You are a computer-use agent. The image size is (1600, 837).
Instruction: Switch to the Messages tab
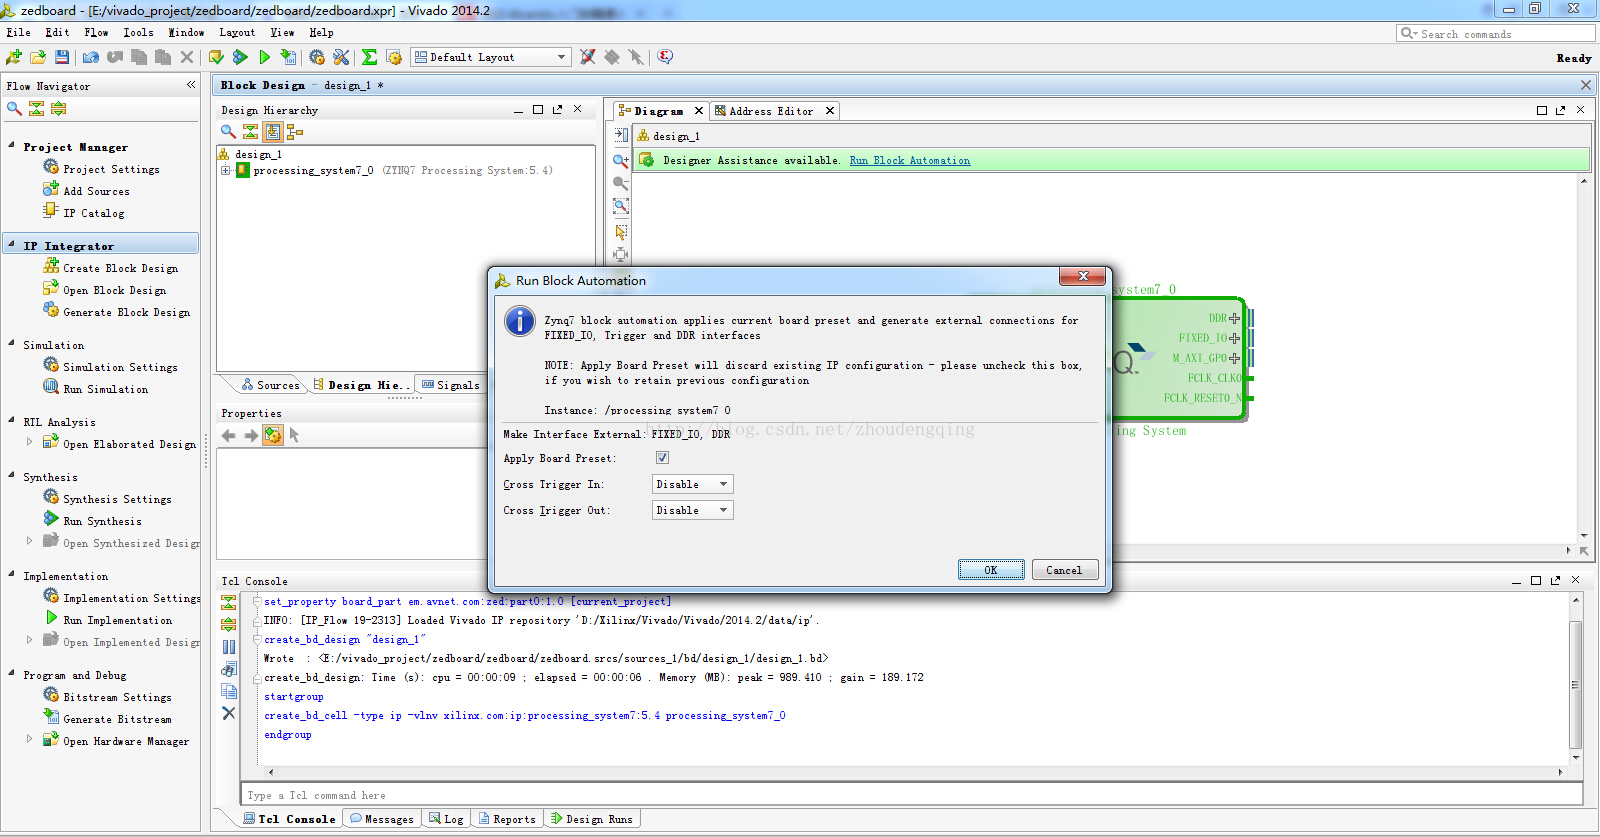(x=382, y=819)
